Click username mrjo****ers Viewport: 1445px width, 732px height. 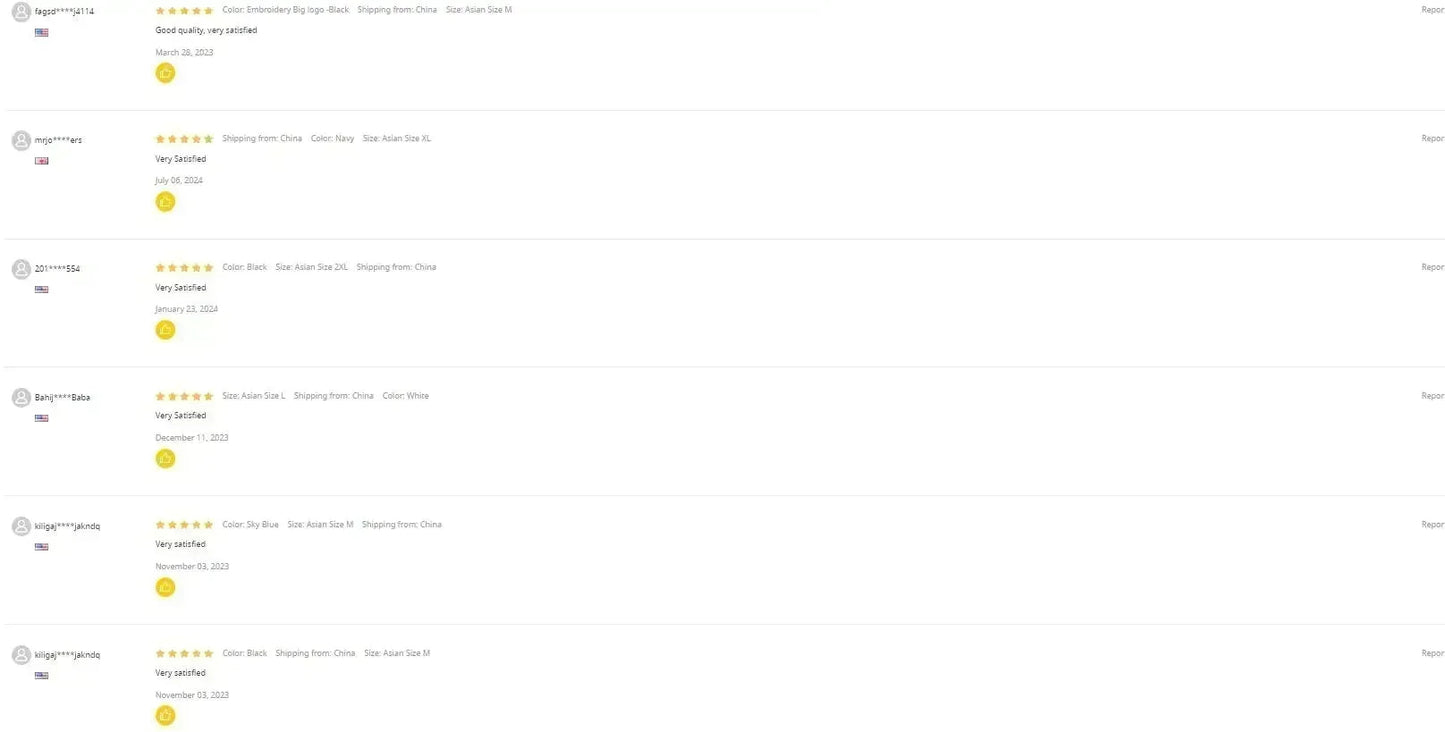(x=58, y=140)
